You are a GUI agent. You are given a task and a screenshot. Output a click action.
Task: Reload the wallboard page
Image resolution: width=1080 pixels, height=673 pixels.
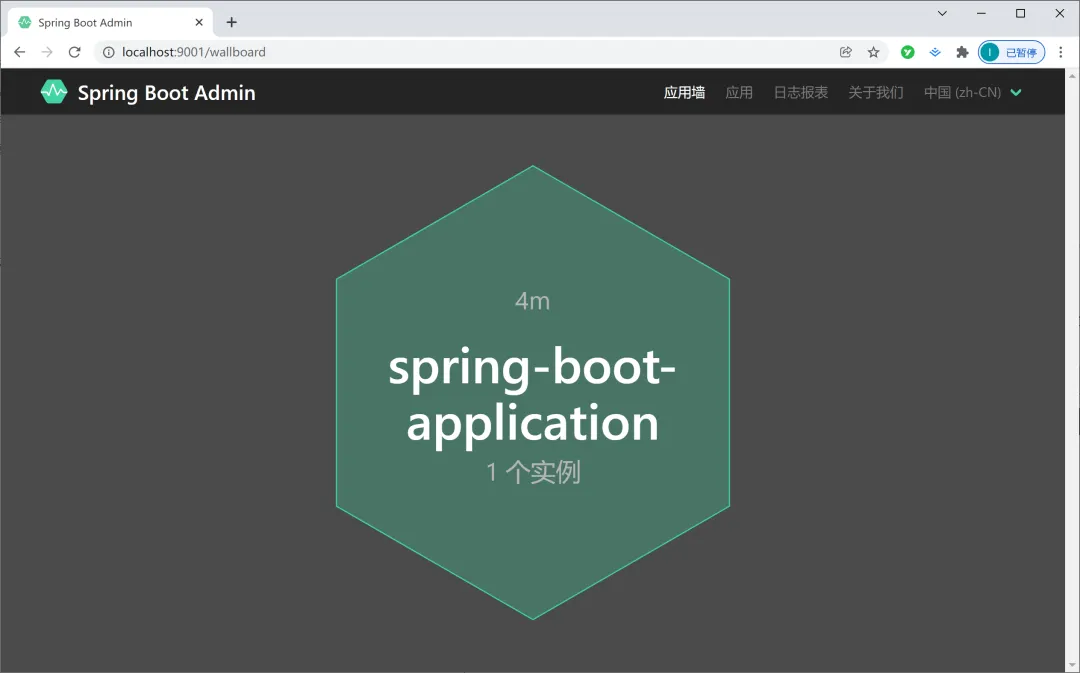74,52
